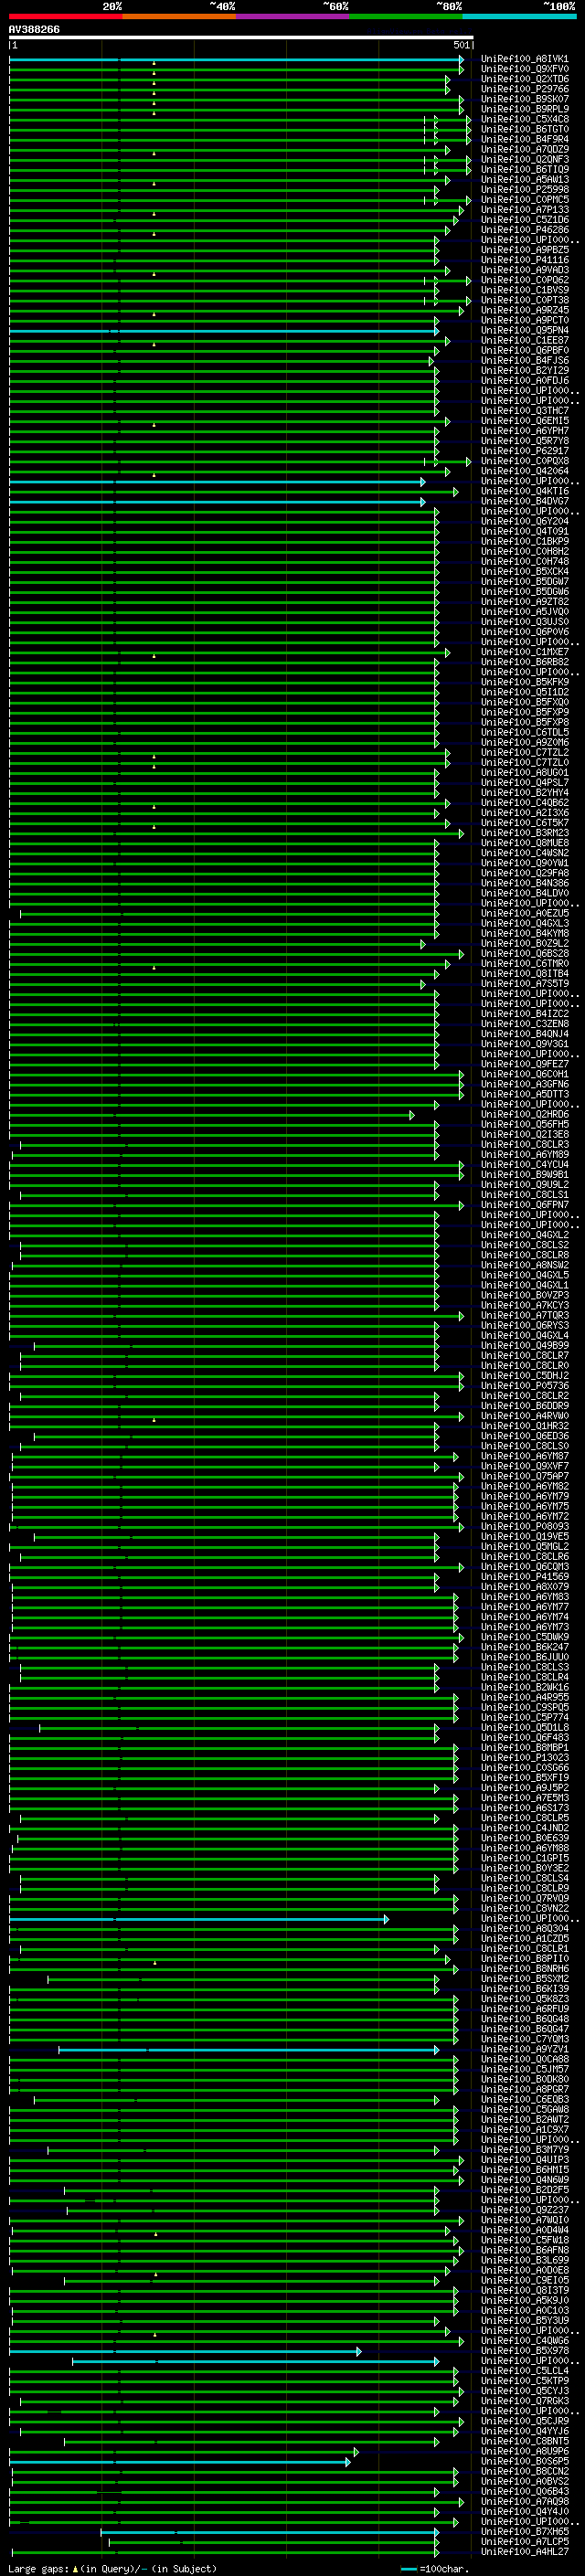Select label UniRef100_A7P133
This screenshot has width=585, height=2576.
[x=524, y=210]
